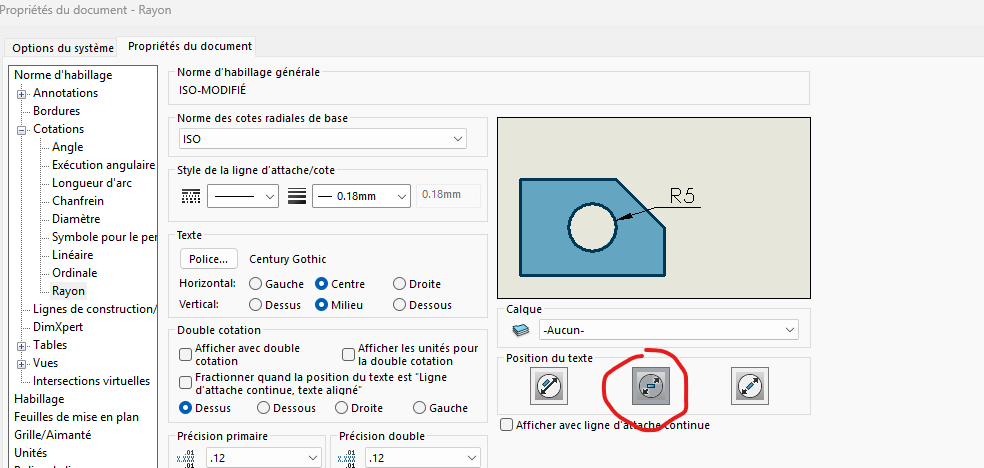
Task: Select Lignes de construction tree item
Action: tap(95, 309)
